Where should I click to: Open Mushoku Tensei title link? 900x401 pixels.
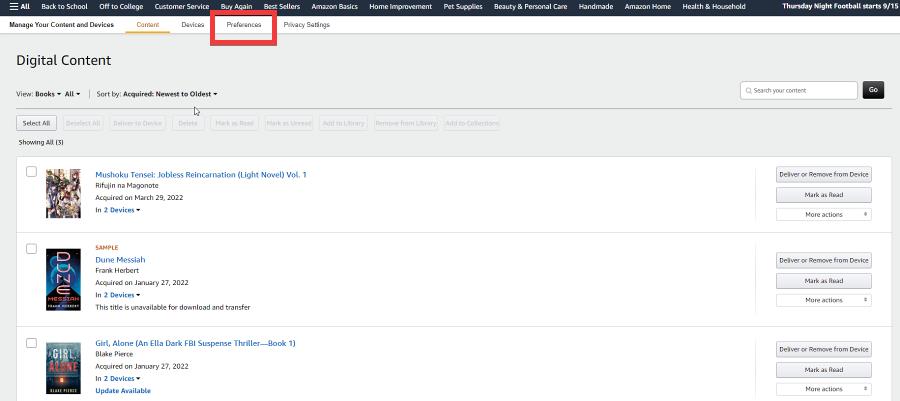201,174
